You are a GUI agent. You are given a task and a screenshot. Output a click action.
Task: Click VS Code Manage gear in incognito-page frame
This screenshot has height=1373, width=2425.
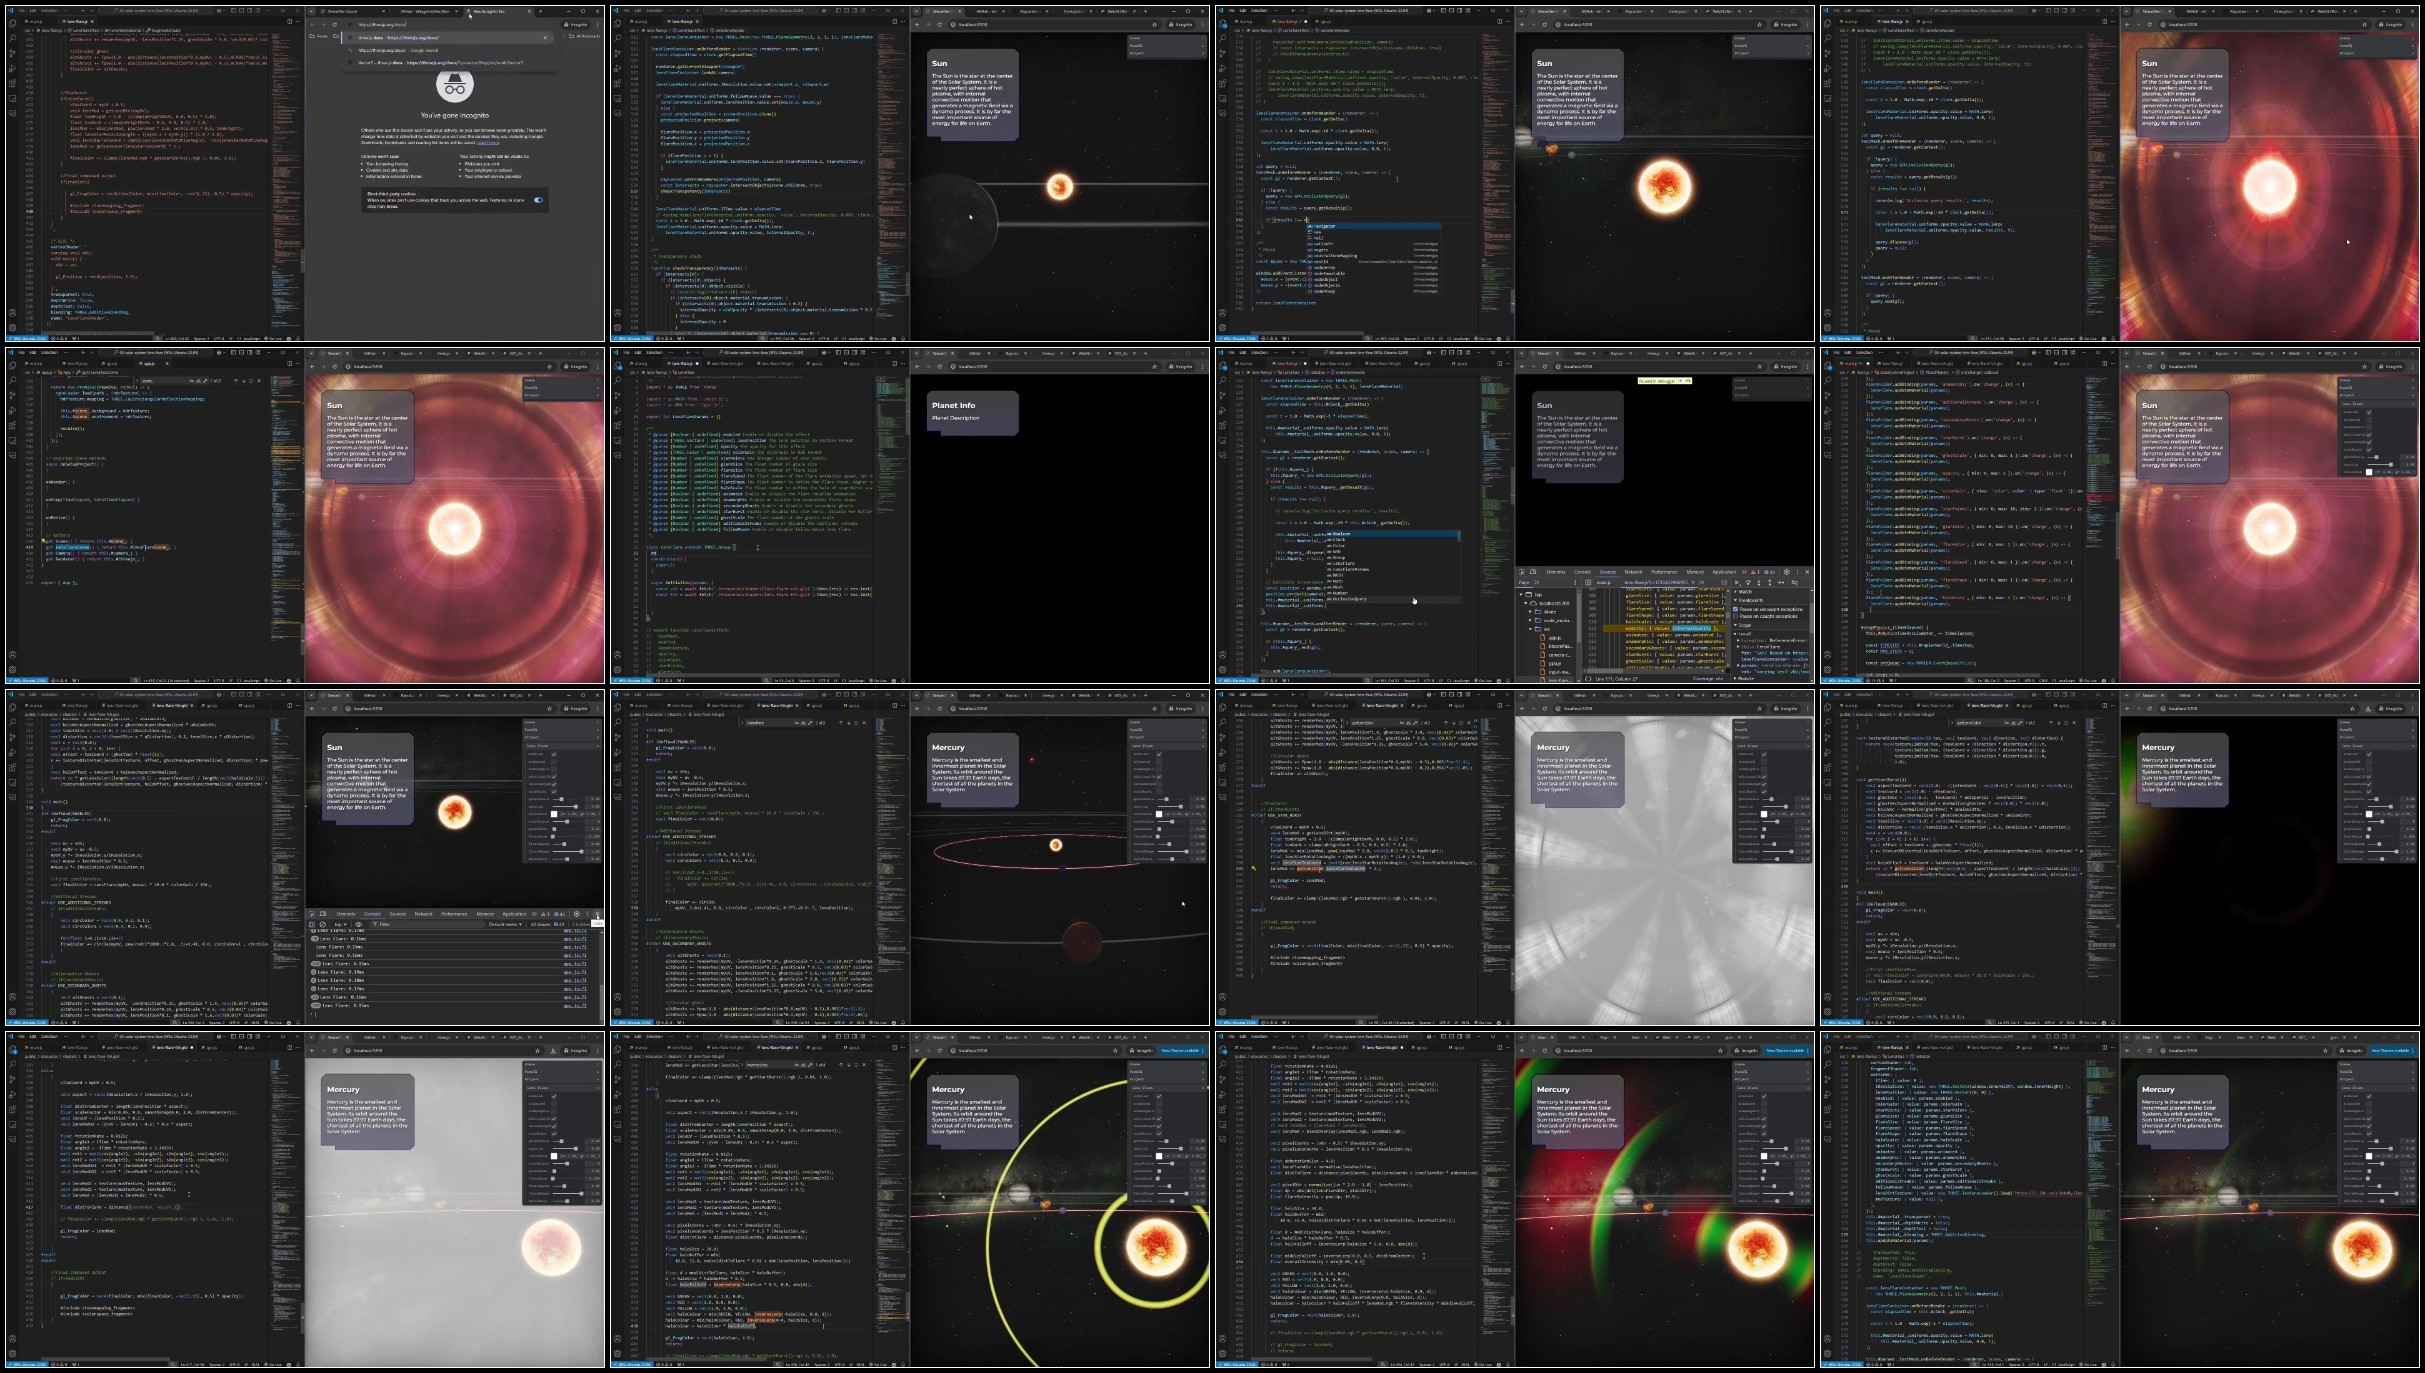tap(12, 327)
